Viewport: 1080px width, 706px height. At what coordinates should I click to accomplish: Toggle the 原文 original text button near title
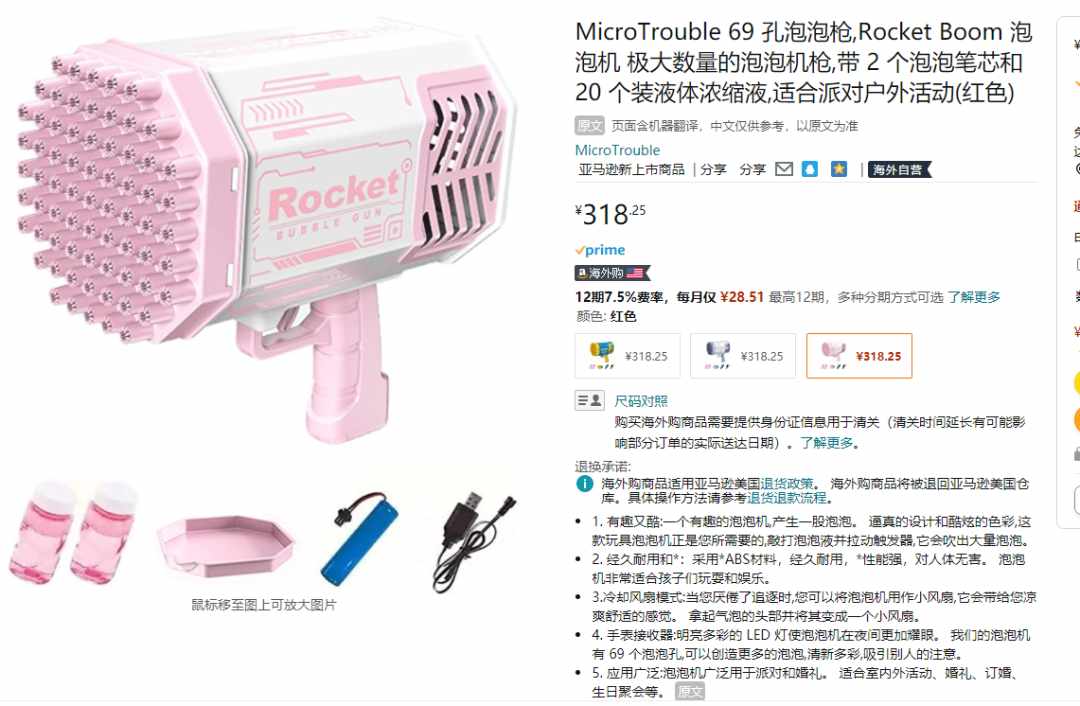click(590, 125)
